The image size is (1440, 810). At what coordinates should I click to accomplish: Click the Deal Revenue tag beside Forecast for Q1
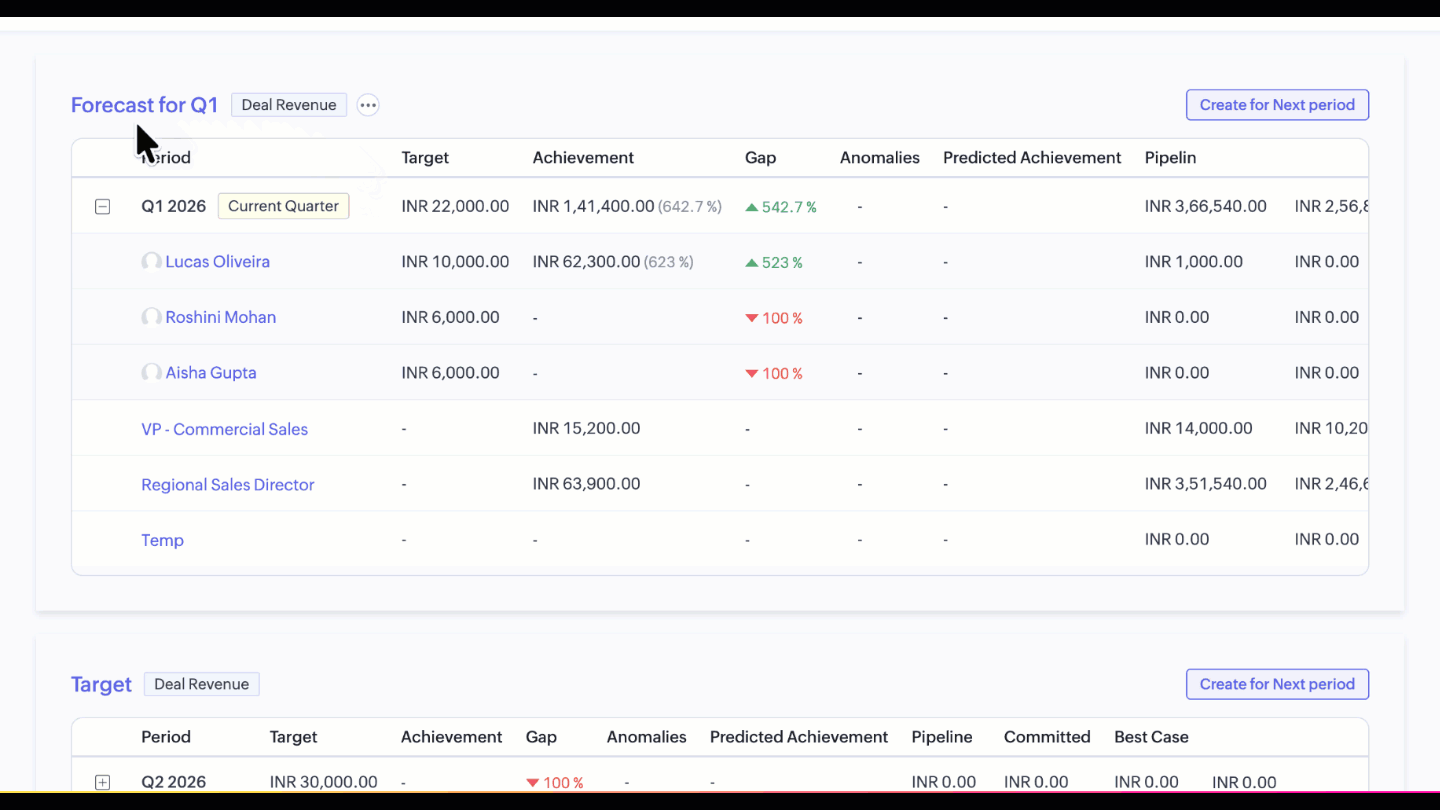coord(289,105)
